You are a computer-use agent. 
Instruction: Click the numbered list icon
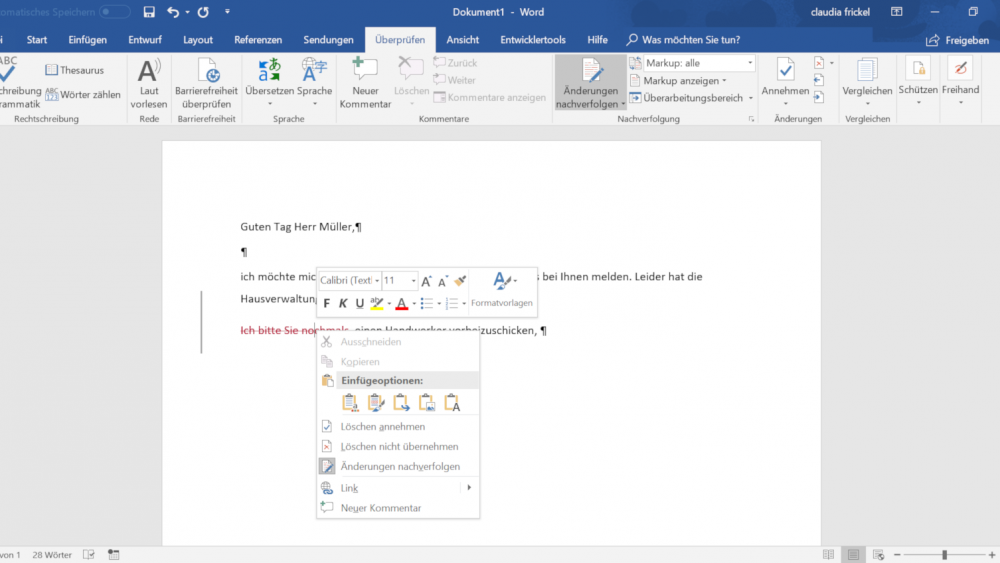(x=452, y=303)
